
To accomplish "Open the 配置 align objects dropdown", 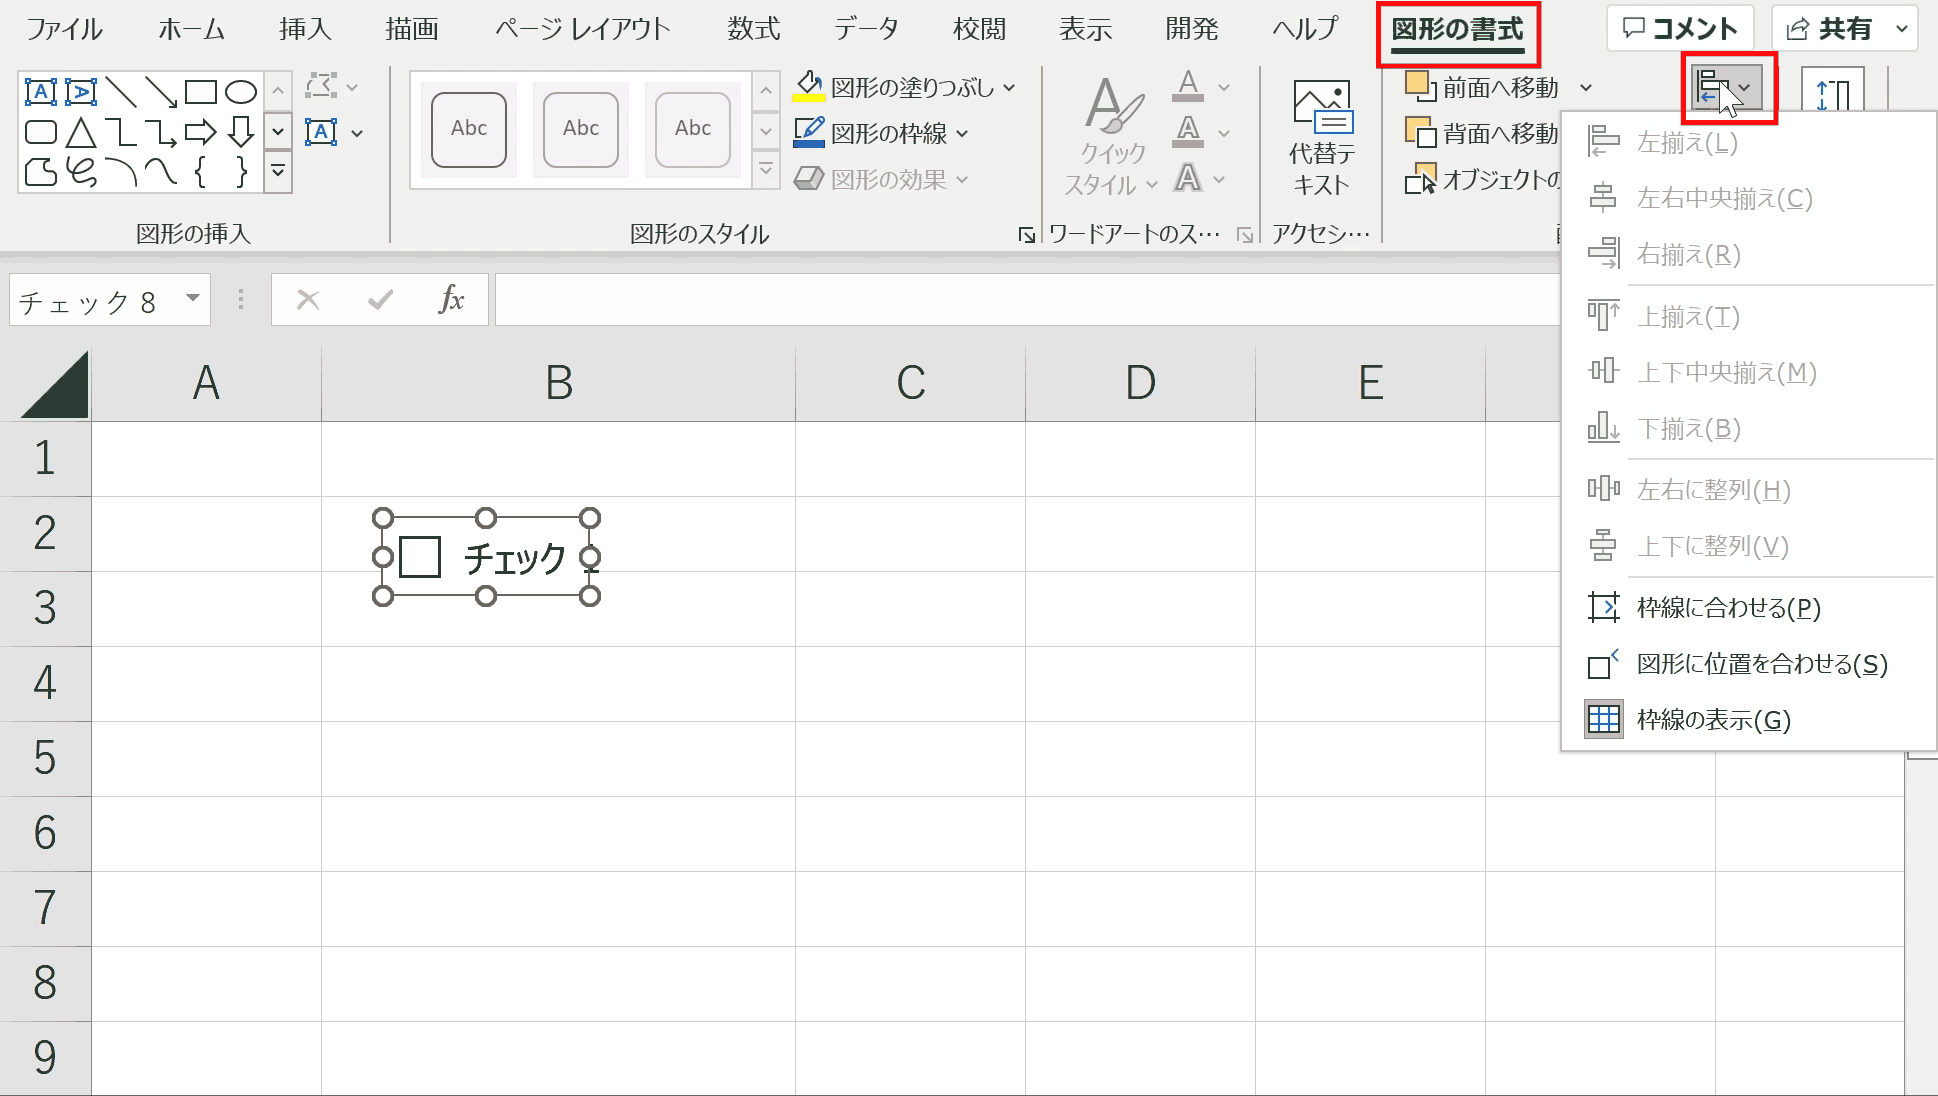I will pos(1728,88).
